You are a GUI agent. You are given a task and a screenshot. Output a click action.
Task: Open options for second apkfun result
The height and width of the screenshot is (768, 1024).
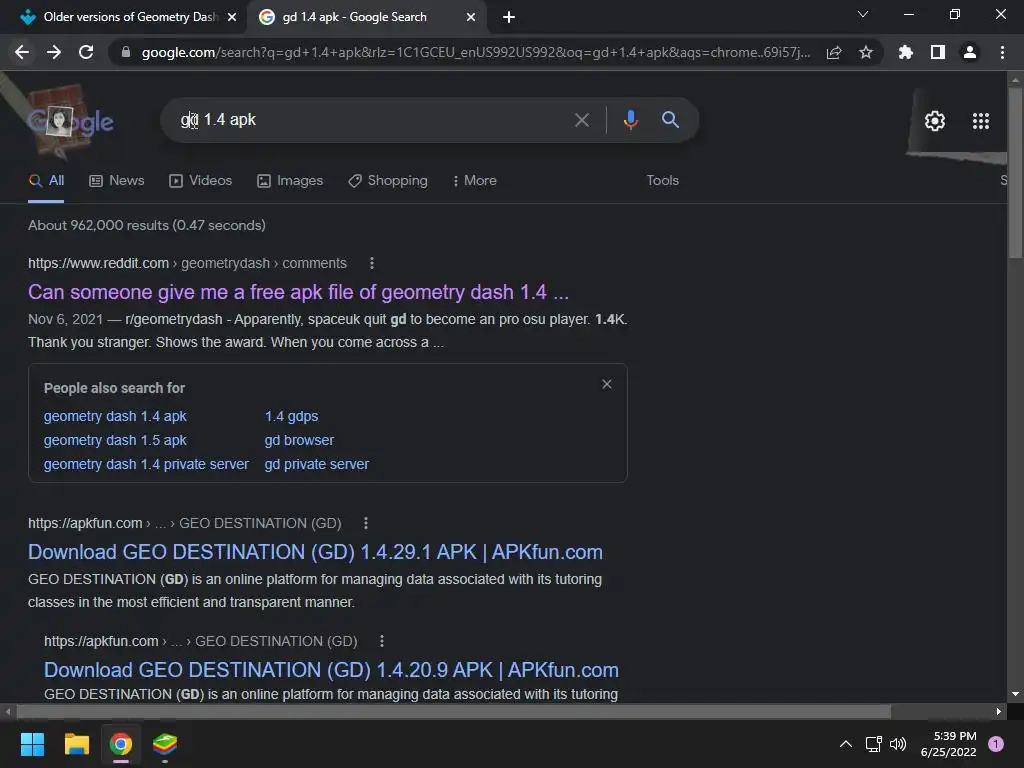382,641
